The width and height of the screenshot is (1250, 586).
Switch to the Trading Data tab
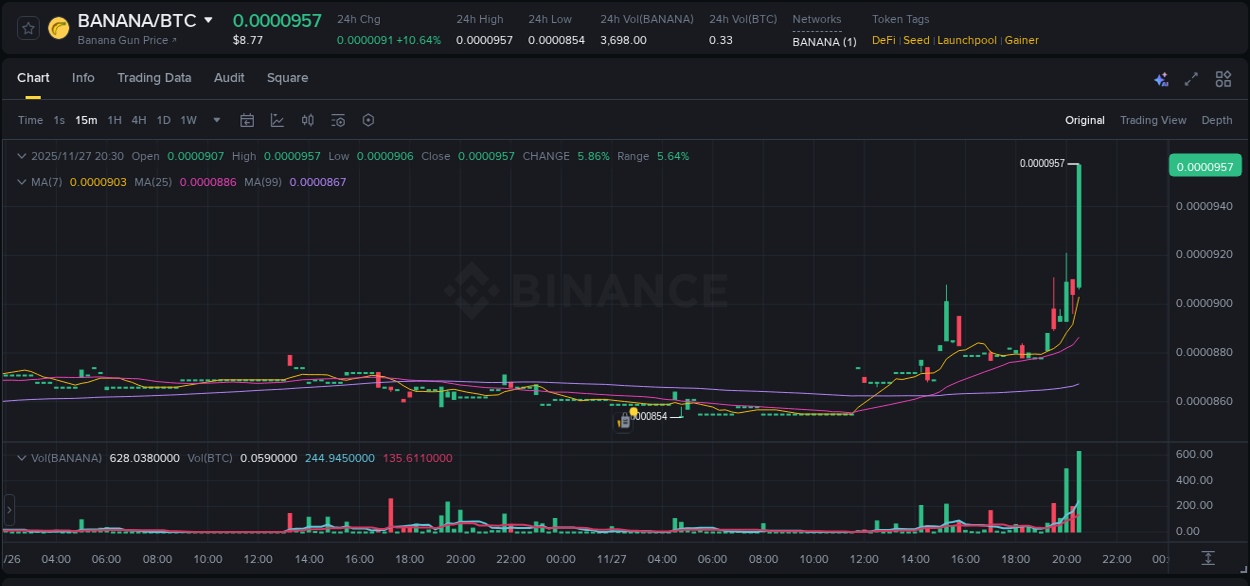point(154,78)
